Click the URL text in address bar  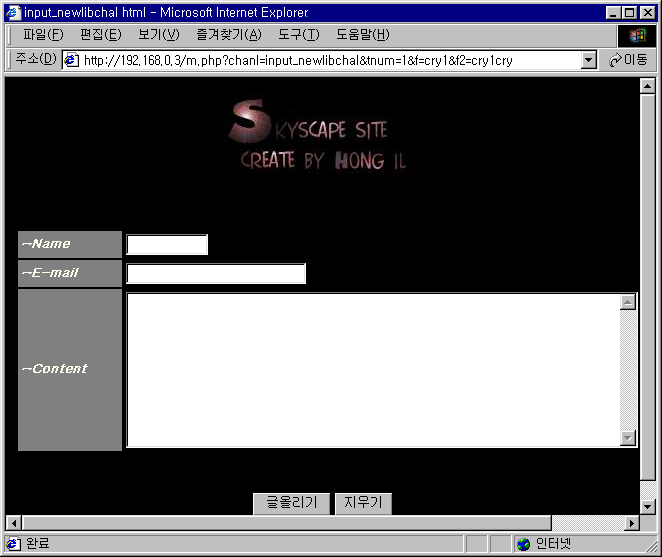(298, 60)
